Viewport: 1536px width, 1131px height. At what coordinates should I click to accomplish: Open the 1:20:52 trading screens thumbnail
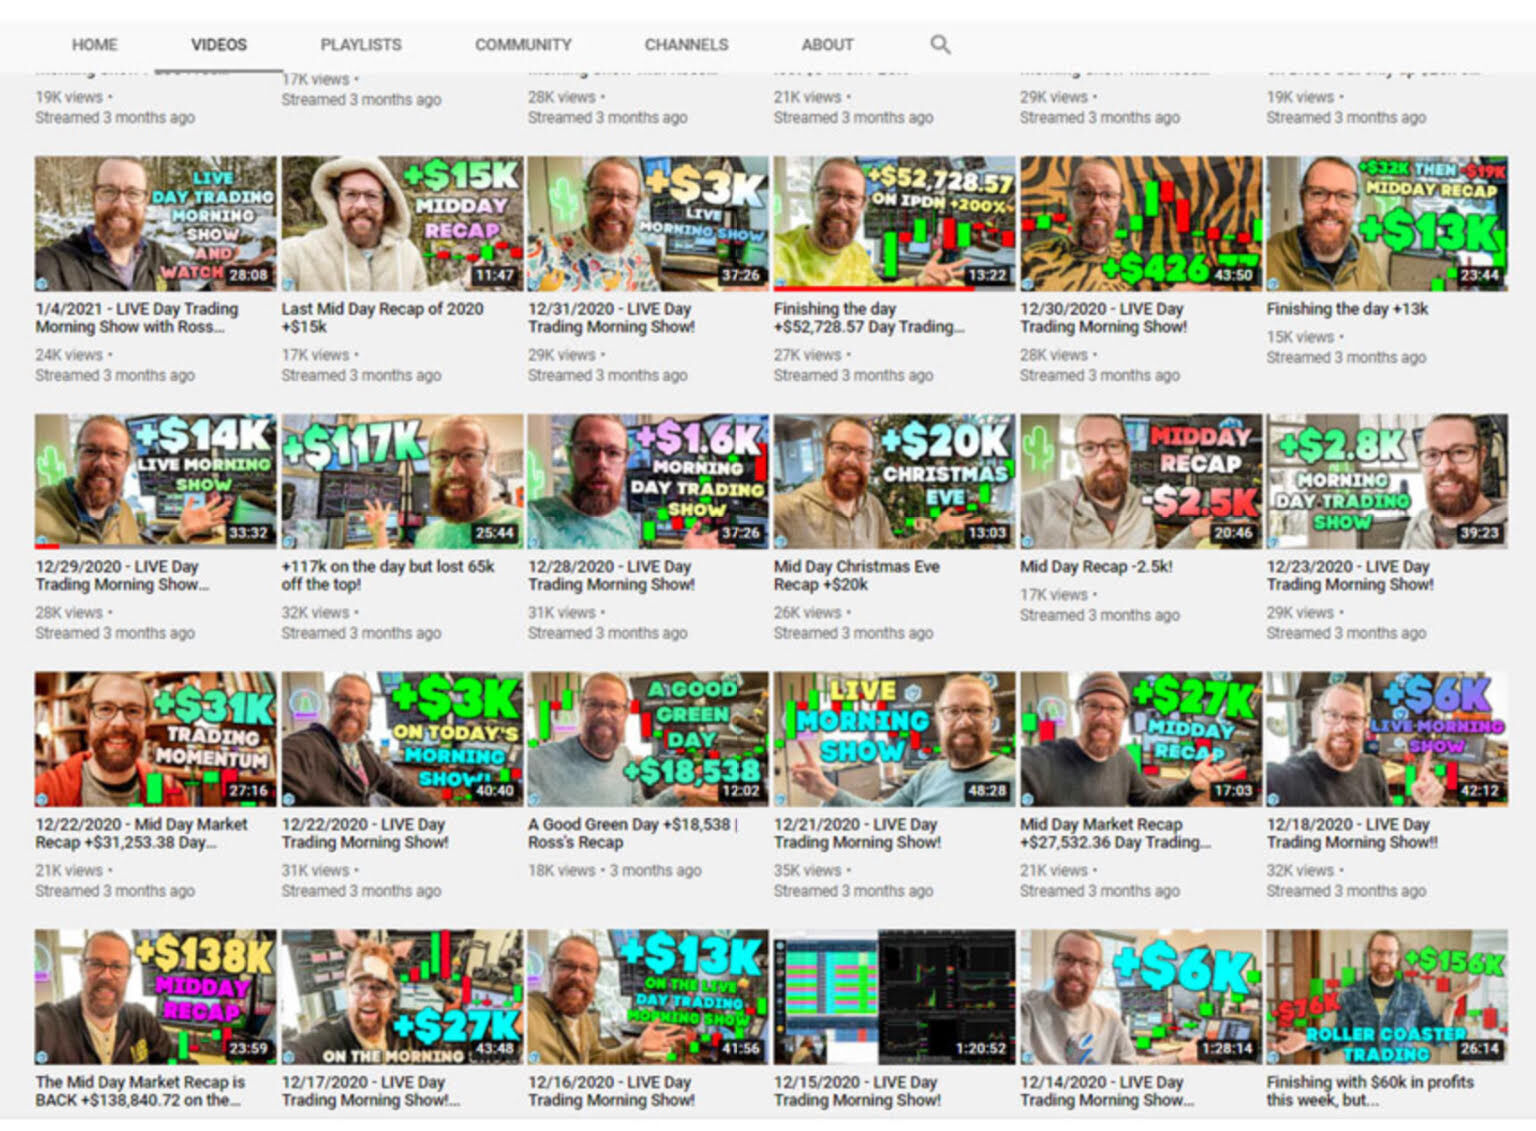[x=893, y=996]
